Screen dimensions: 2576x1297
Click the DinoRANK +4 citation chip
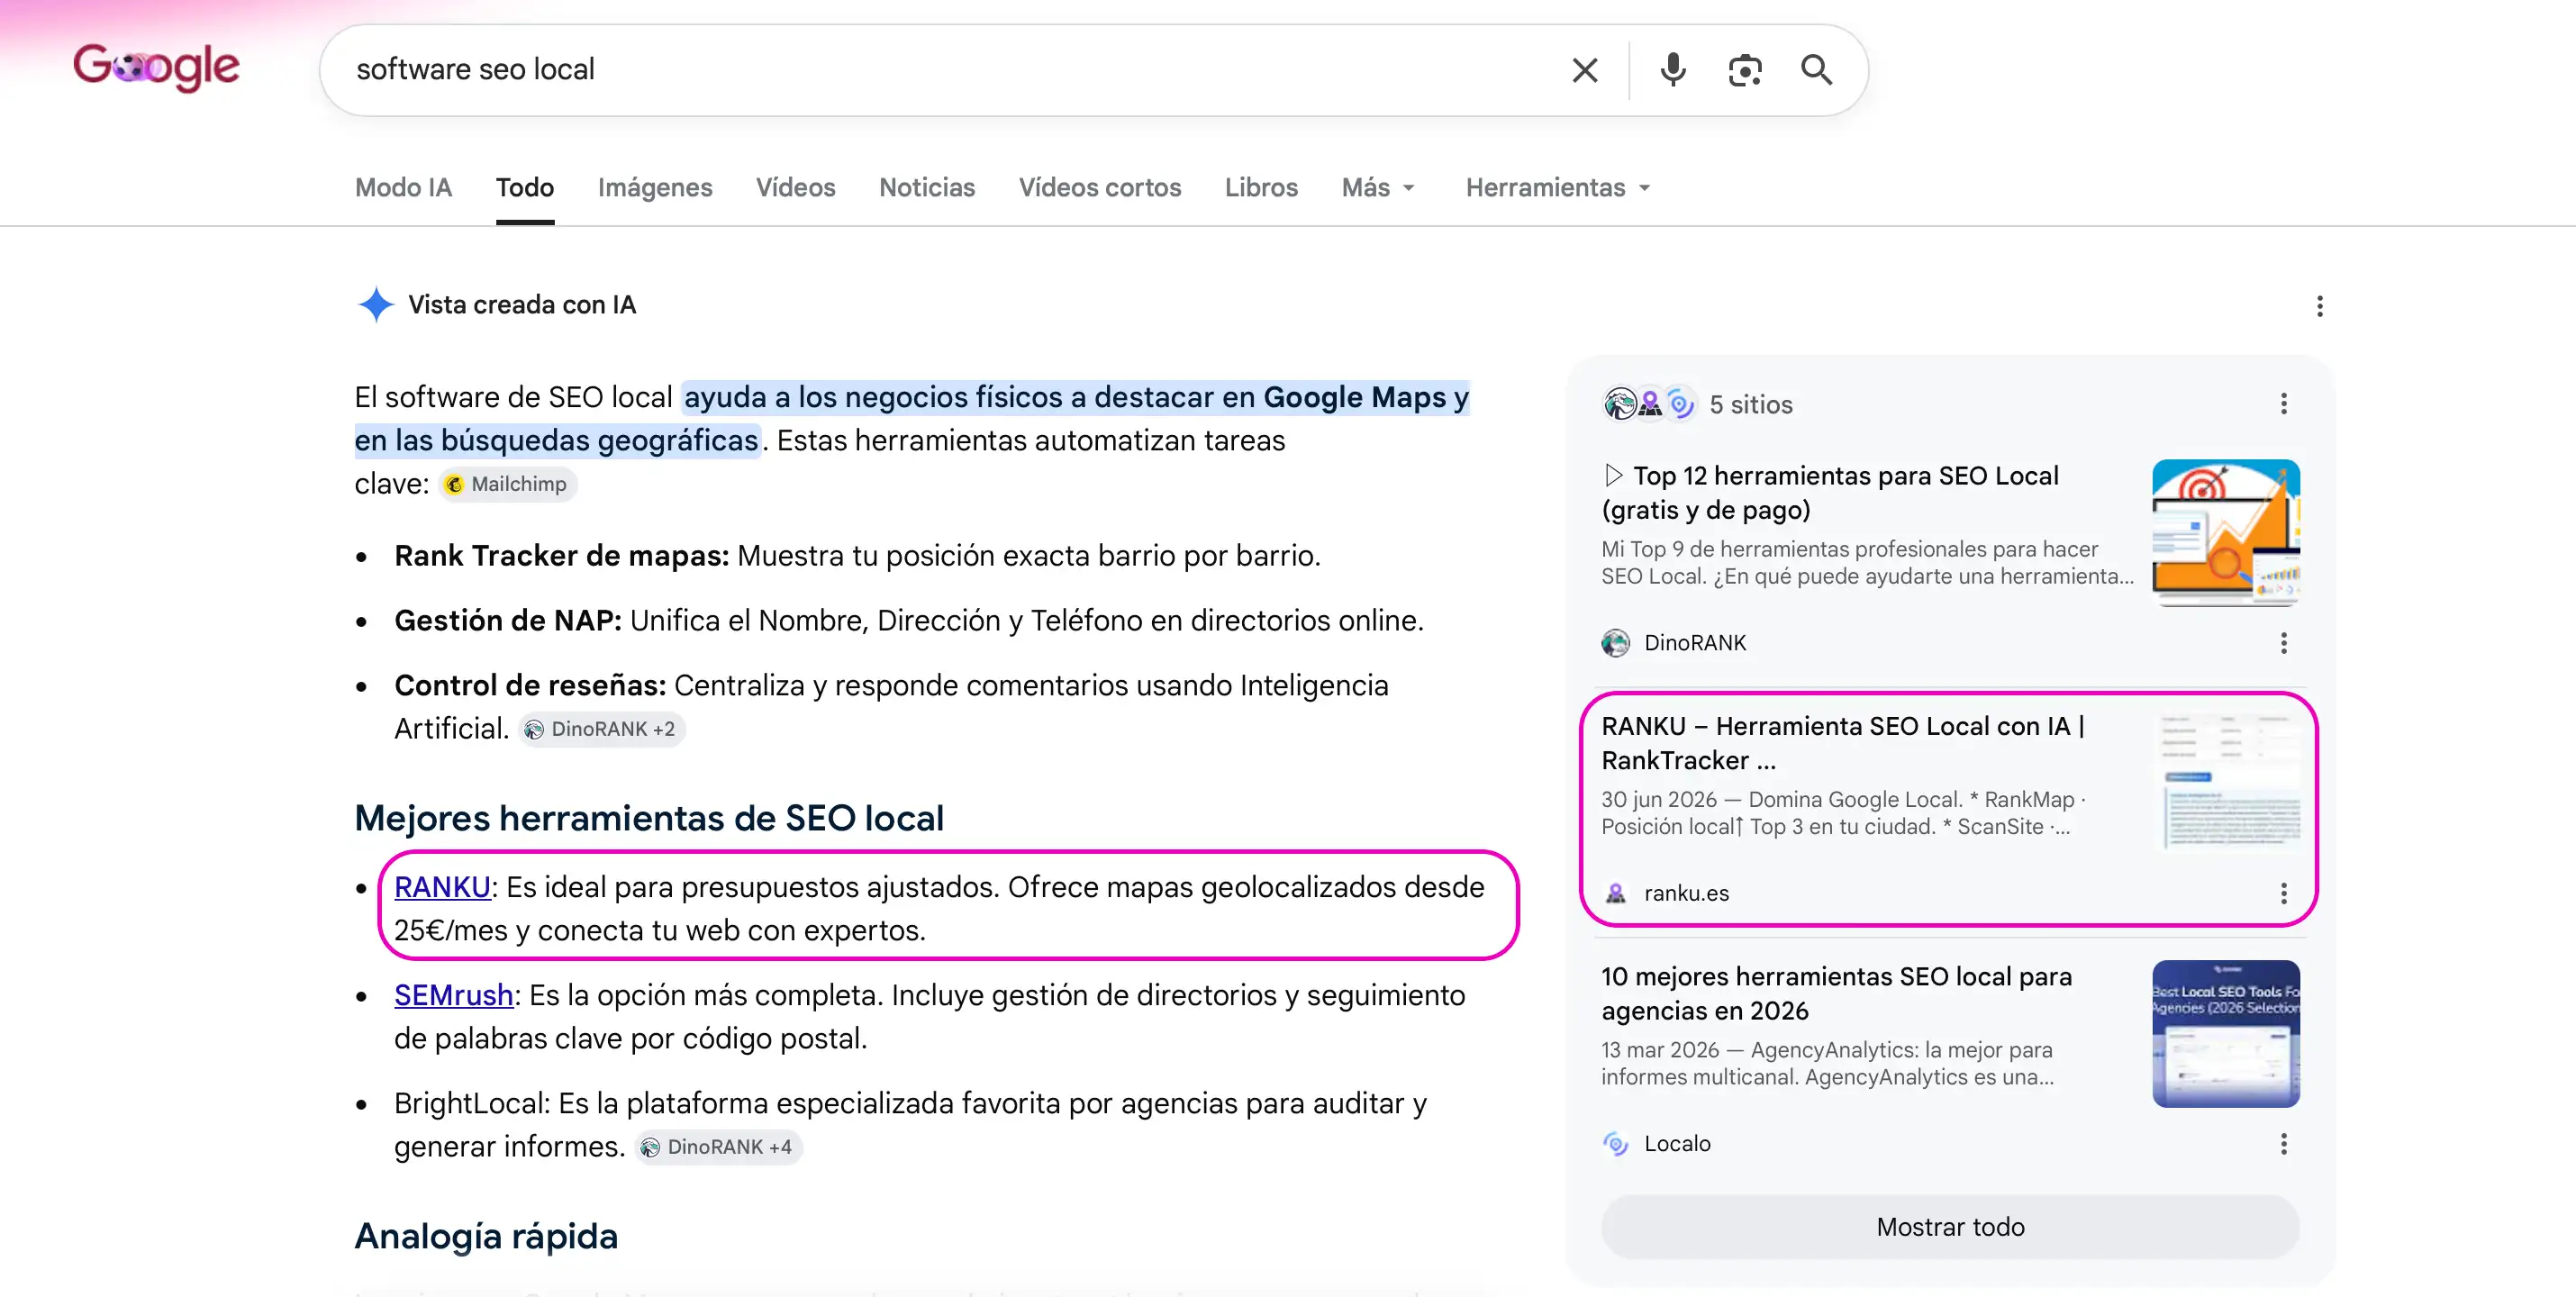(x=718, y=1147)
